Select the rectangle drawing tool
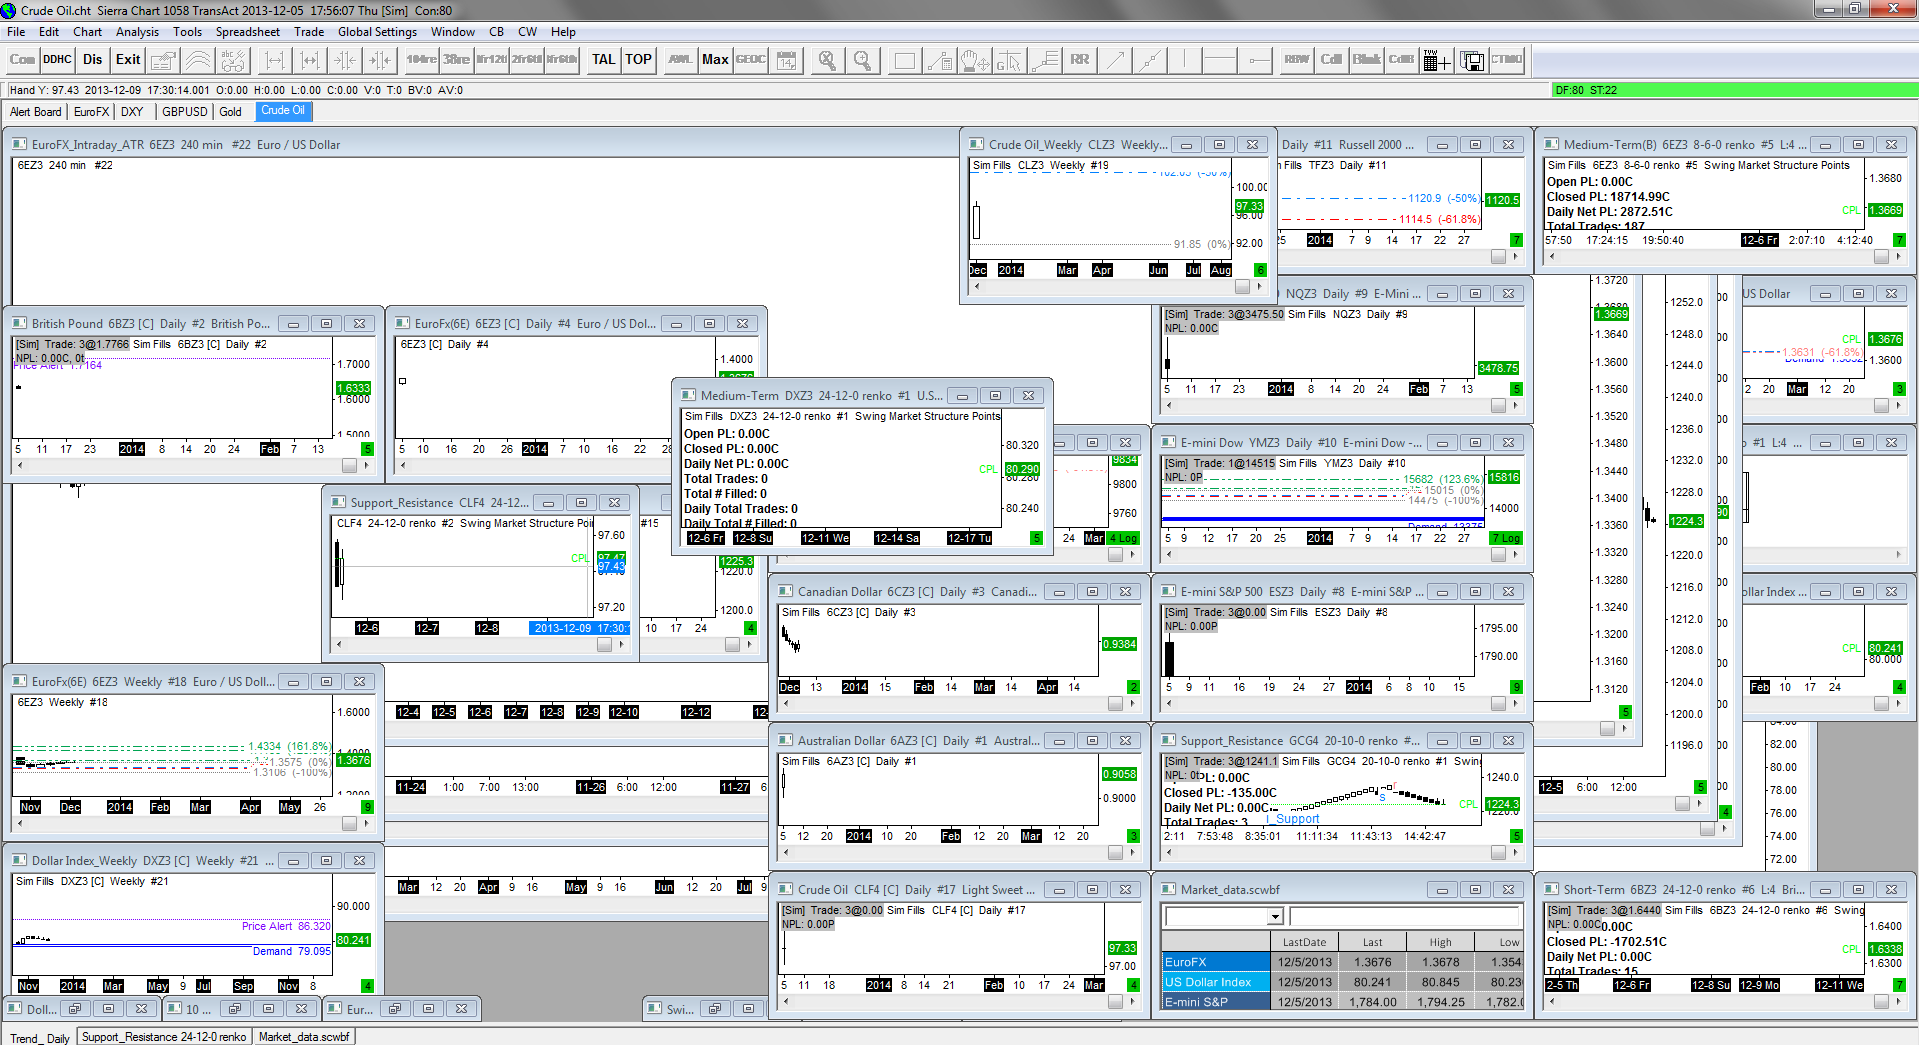Screen dimensions: 1919x1045 pos(904,60)
